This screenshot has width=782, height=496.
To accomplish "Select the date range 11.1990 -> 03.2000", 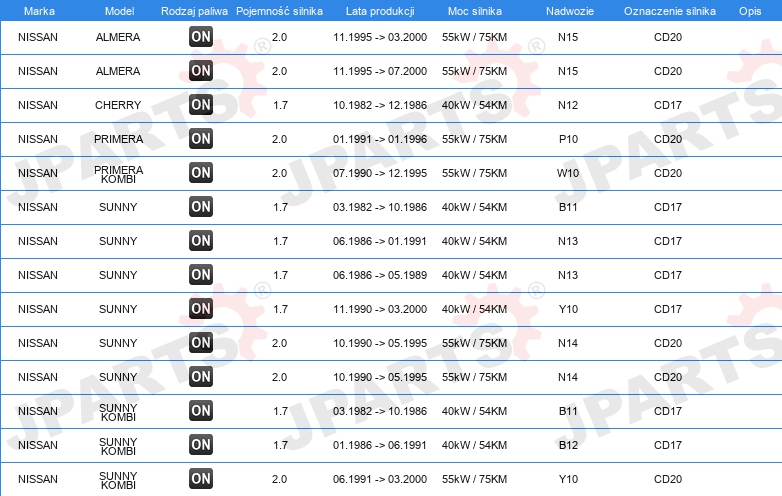I will [380, 309].
